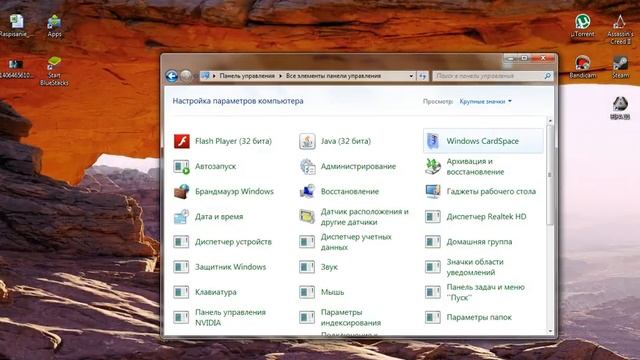Select the Apps desktop icon
Screen dimensions: 640x360
click(x=54, y=26)
